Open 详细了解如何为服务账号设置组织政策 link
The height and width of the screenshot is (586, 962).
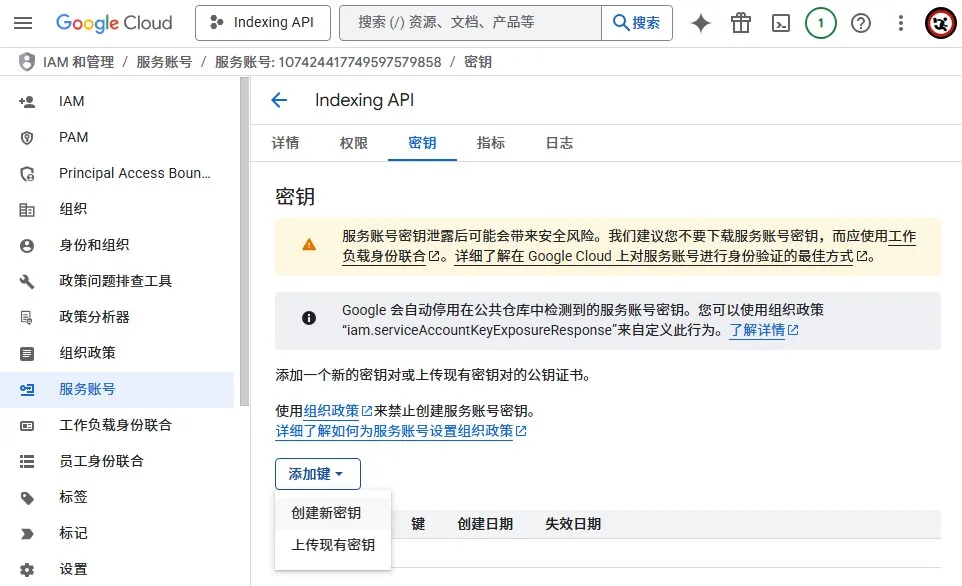tap(401, 431)
